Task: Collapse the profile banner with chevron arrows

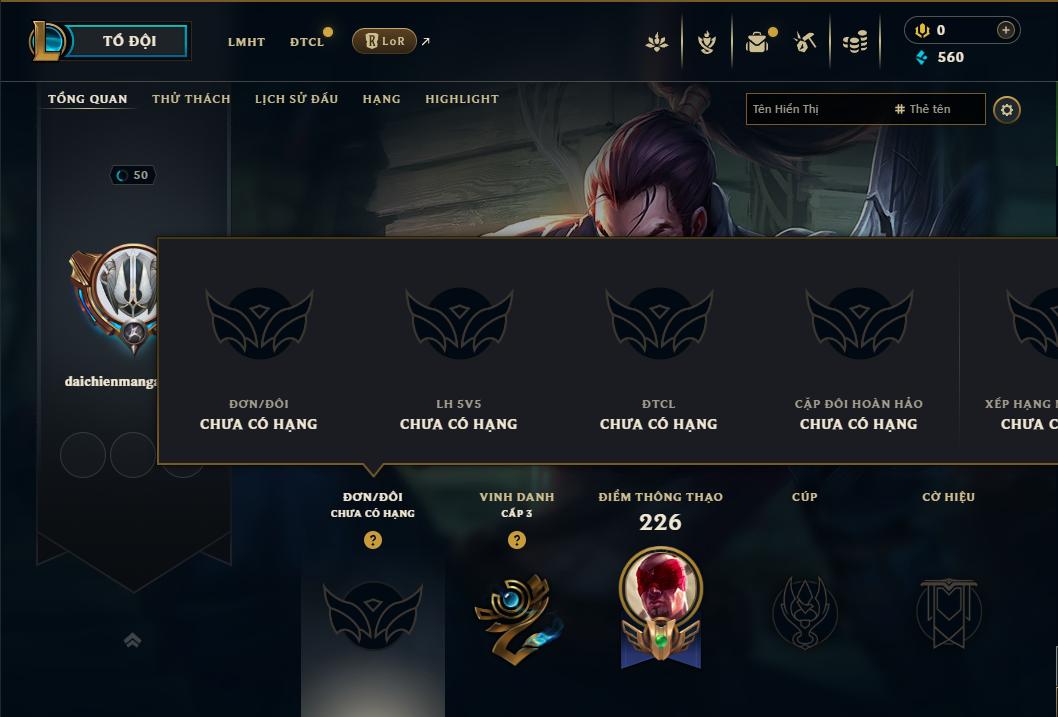Action: coord(132,640)
